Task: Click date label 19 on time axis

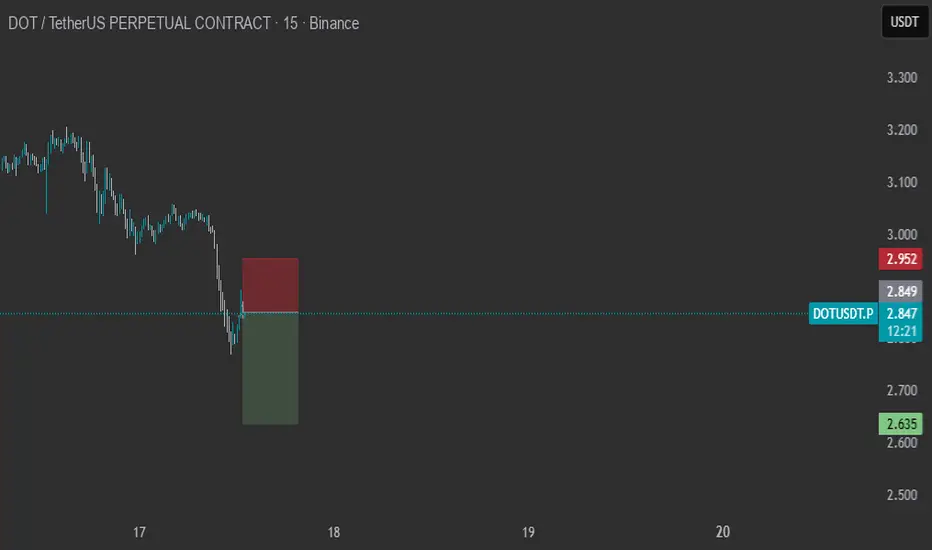Action: (529, 532)
